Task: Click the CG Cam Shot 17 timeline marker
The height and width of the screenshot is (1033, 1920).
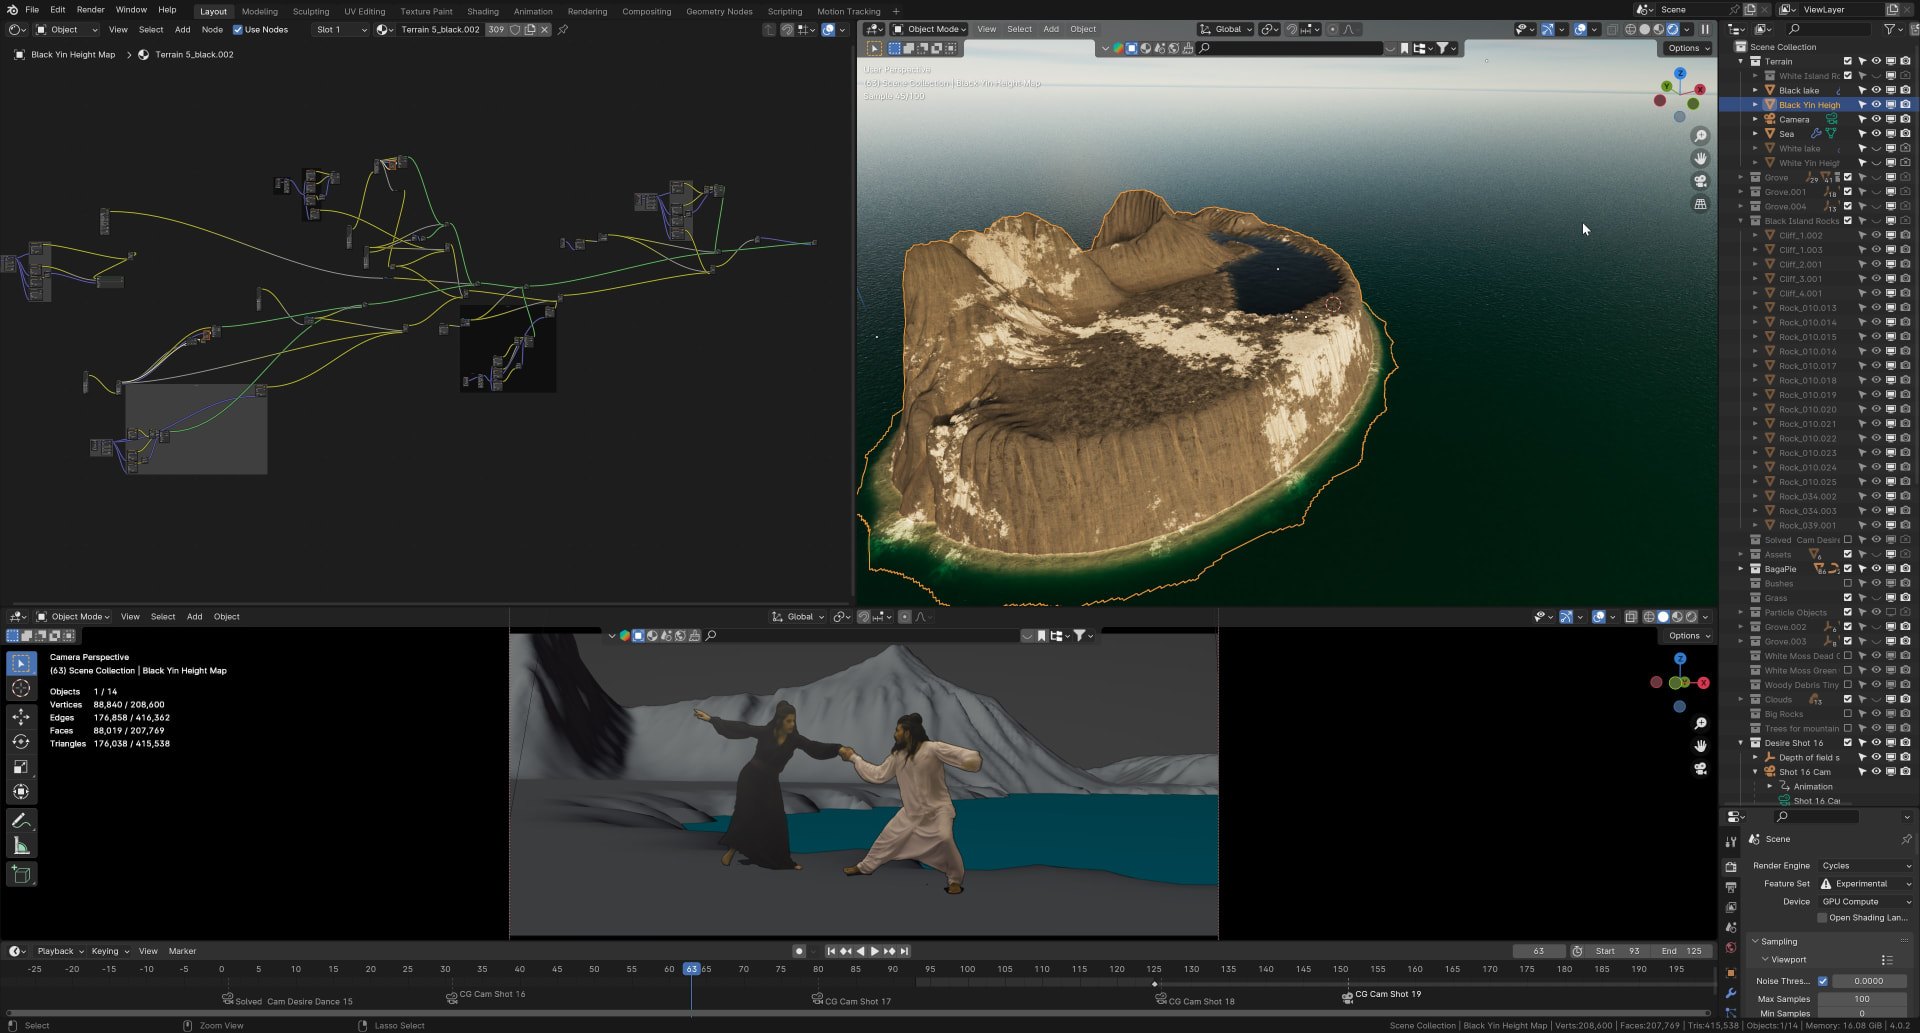Action: click(x=853, y=1001)
